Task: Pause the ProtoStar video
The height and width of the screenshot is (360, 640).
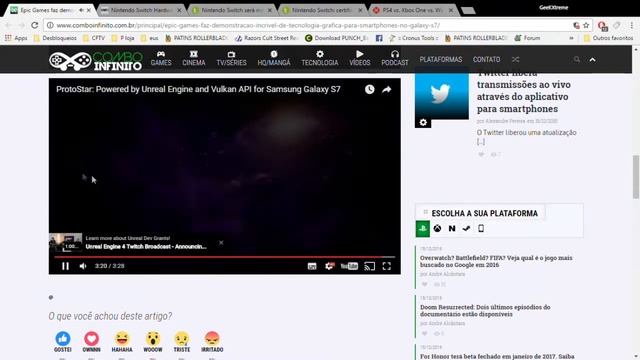Action: pos(65,266)
